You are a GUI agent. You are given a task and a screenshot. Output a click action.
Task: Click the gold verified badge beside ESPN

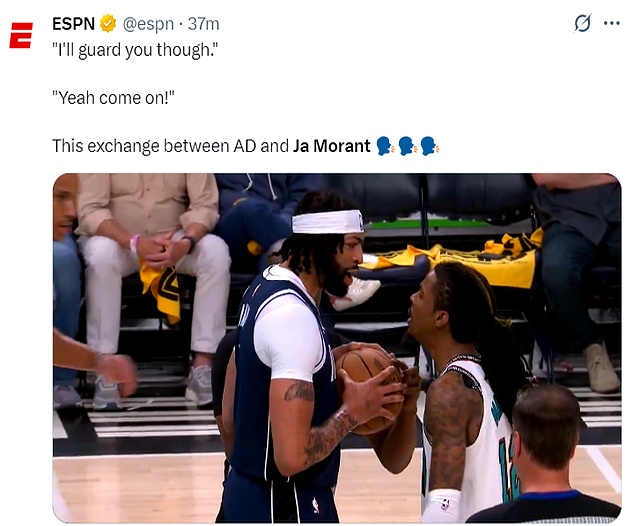coord(108,23)
